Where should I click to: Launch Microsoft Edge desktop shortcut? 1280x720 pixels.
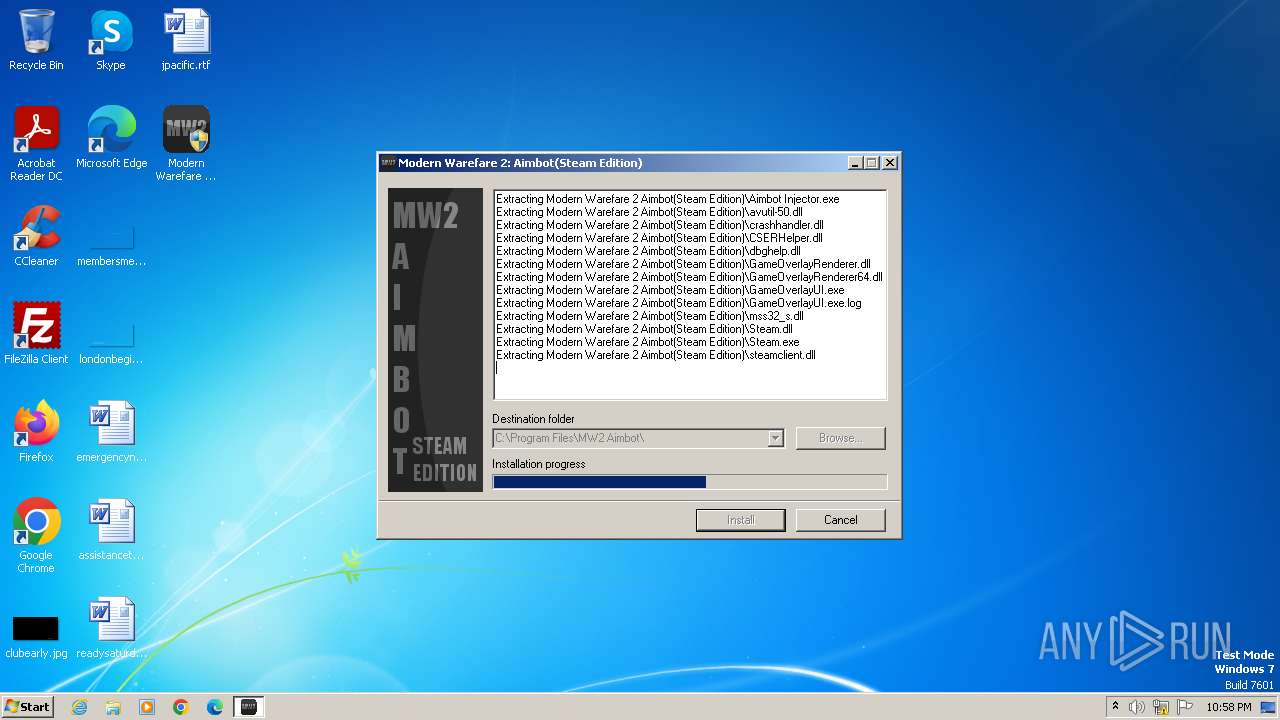point(111,137)
